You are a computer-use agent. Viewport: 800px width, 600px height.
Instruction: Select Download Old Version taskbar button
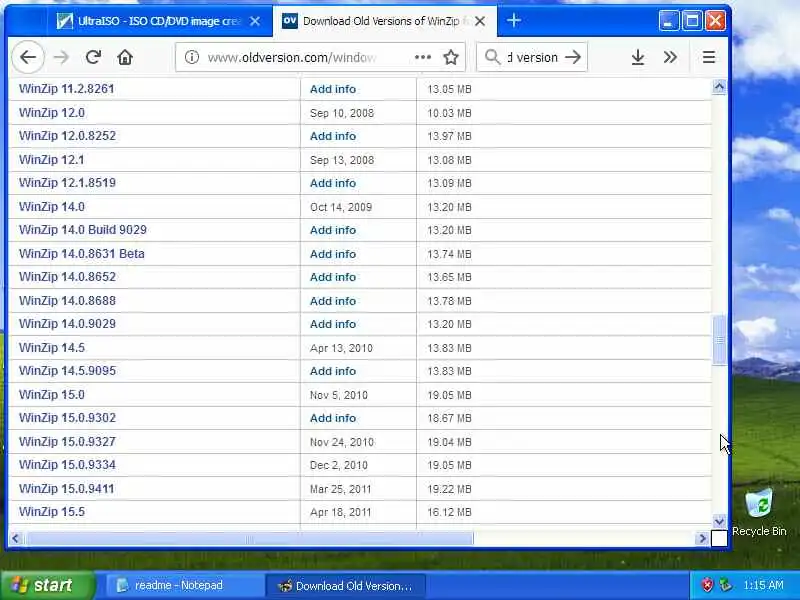coord(345,586)
